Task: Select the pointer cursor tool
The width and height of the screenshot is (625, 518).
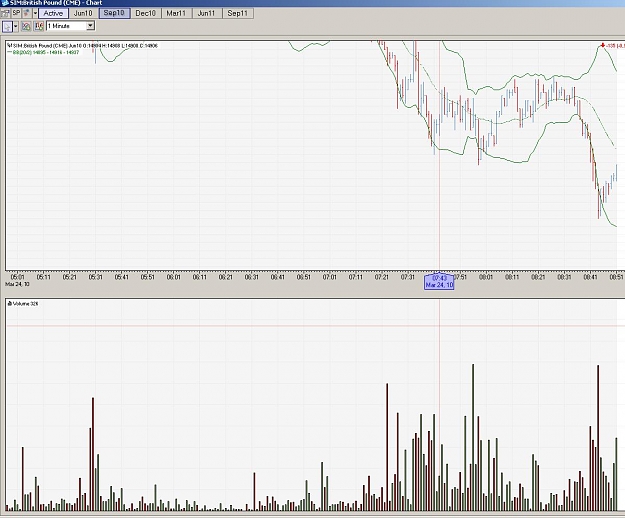Action: click(x=7, y=27)
